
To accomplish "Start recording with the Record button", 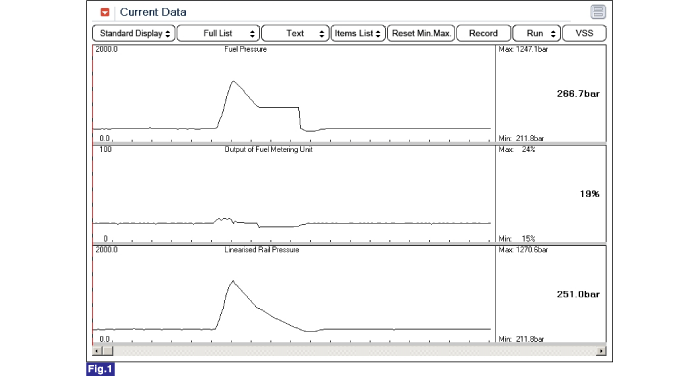I will [x=483, y=33].
